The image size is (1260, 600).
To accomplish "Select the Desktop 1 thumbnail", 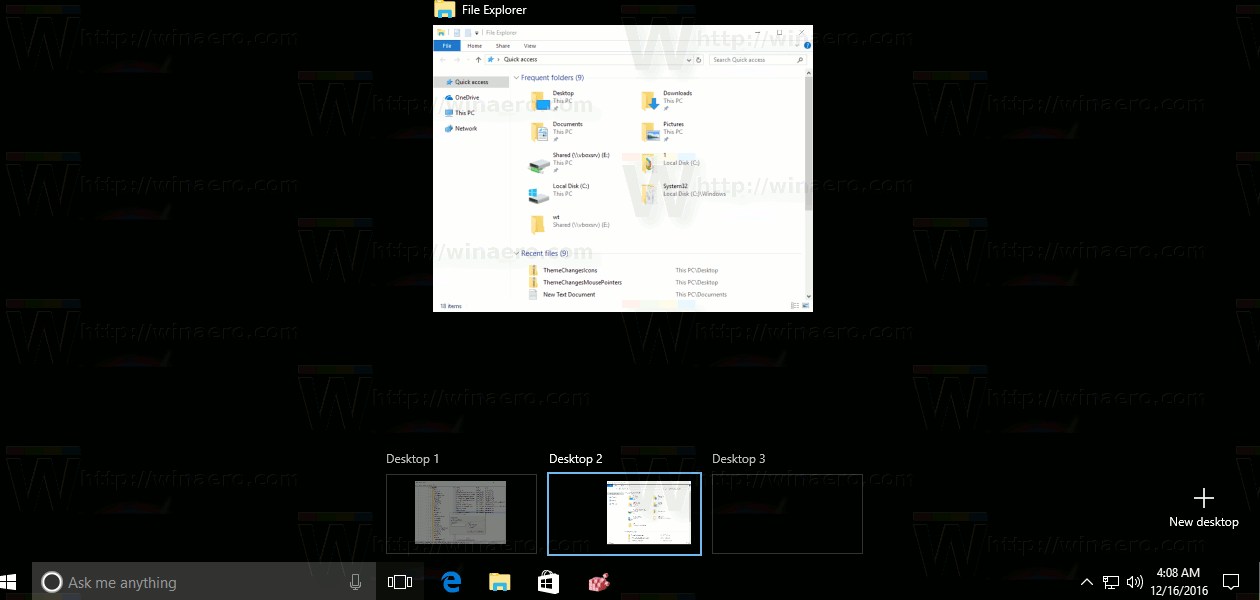I will tap(461, 513).
